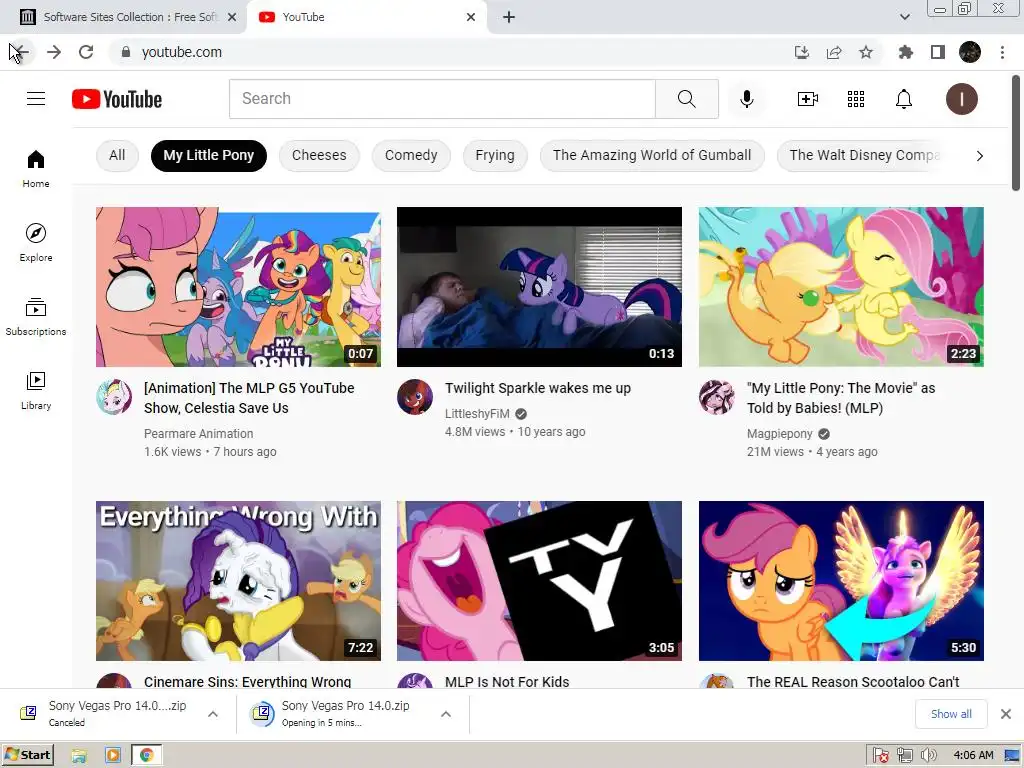This screenshot has height=768, width=1024.
Task: Click the browser back arrow
Action: pos(20,52)
